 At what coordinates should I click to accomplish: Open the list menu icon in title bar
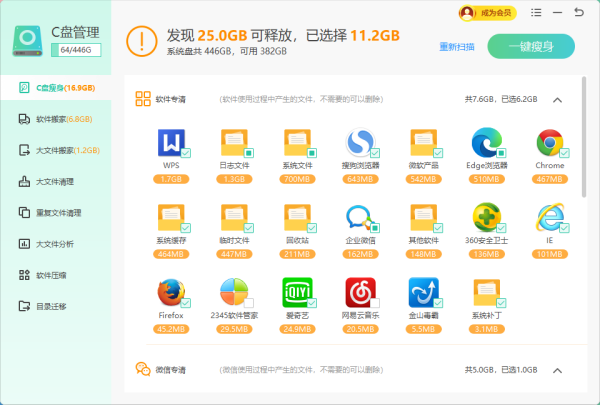point(536,13)
